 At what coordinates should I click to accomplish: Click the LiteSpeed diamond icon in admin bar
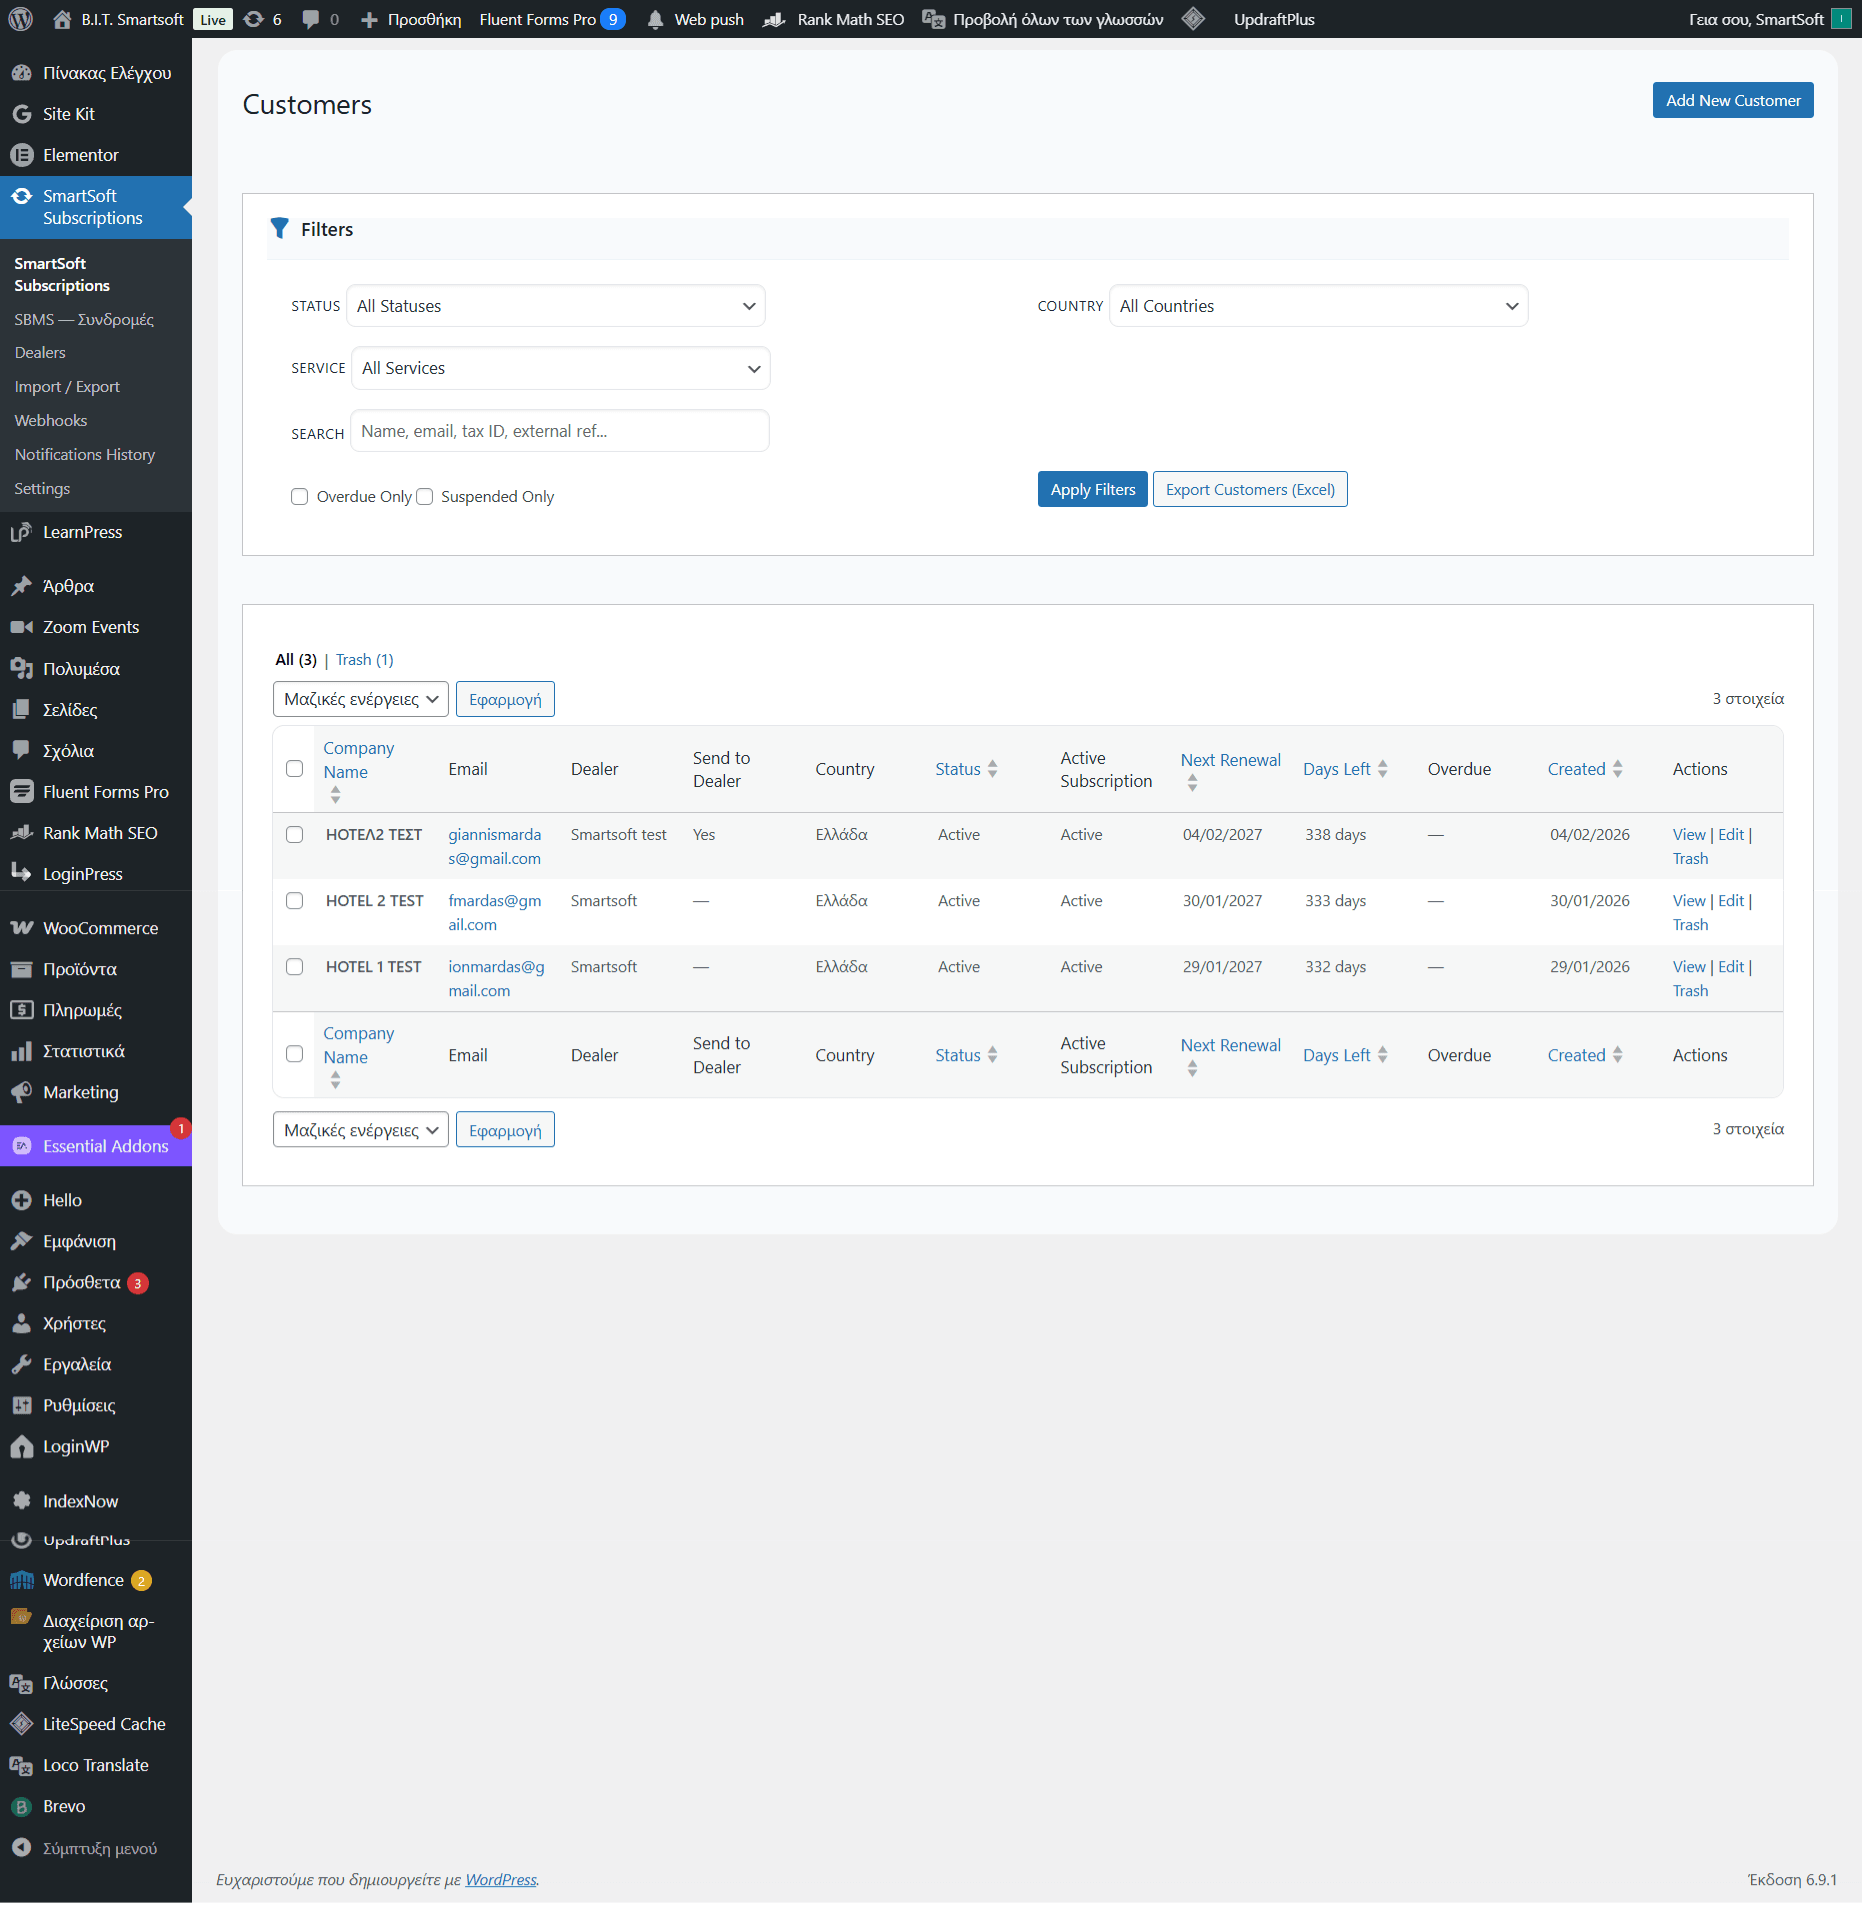pos(1193,19)
